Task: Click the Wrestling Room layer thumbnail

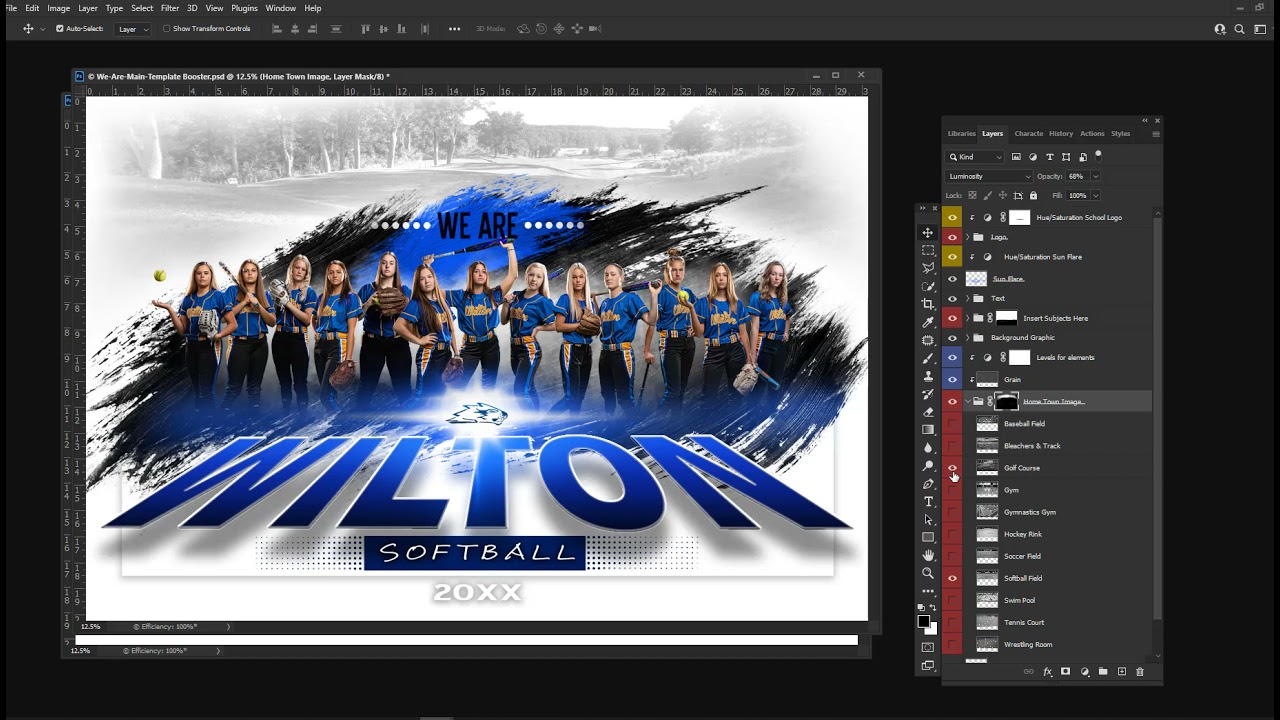Action: pyautogui.click(x=987, y=644)
